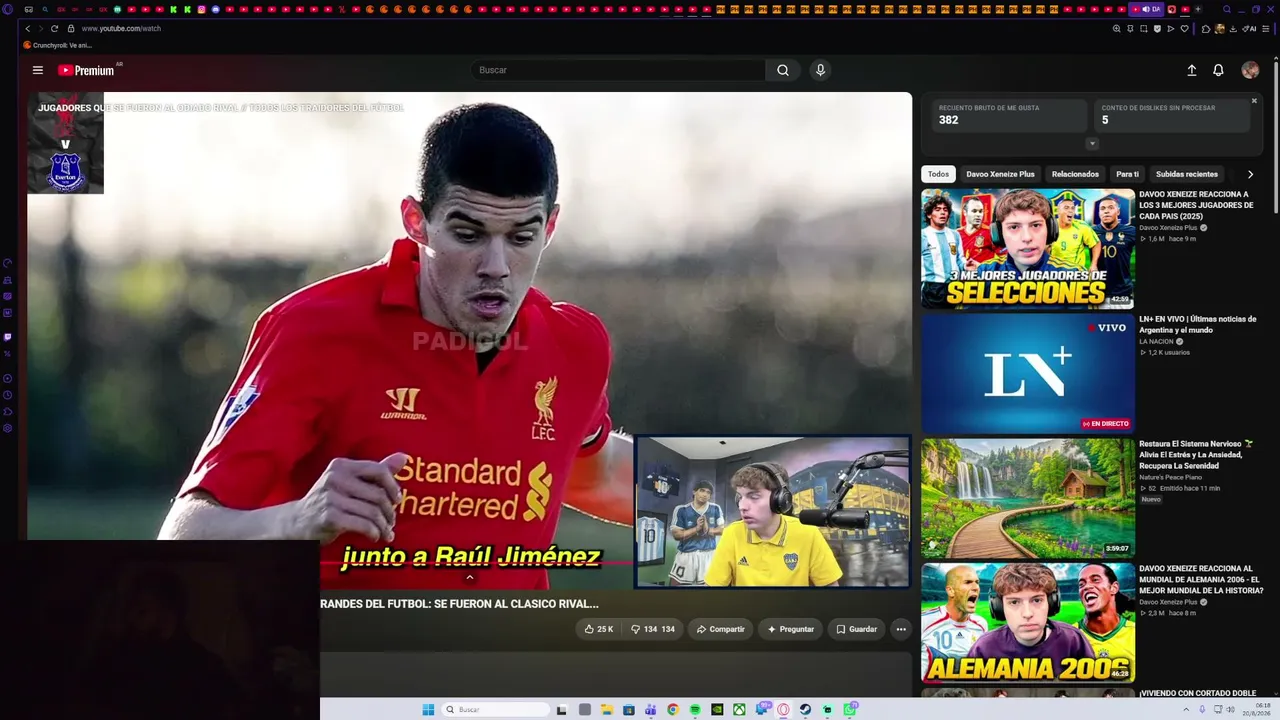Open YouTube notifications bell
Viewport: 1280px width, 720px height.
[x=1218, y=70]
